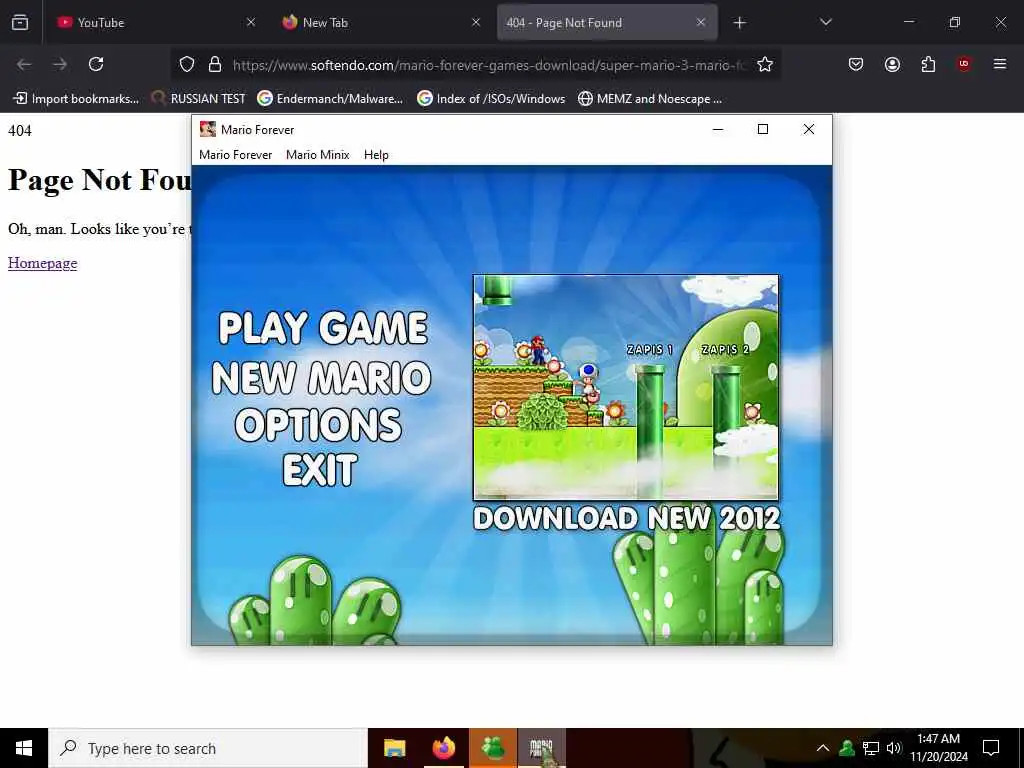Open the green figures taskbar app
This screenshot has width=1024, height=768.
tap(493, 748)
